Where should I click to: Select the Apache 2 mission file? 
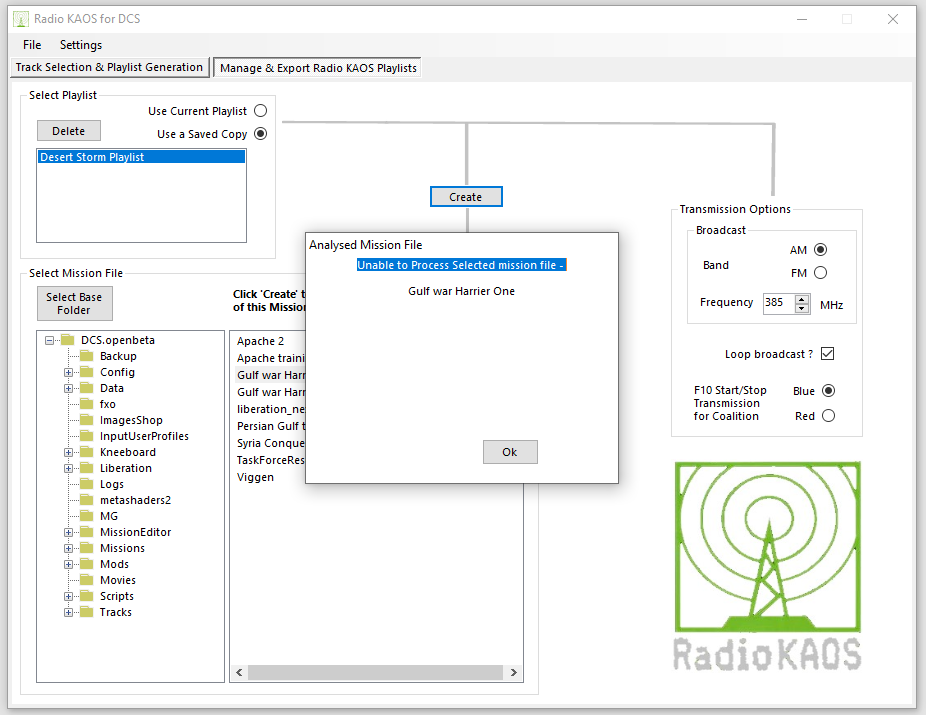pyautogui.click(x=260, y=341)
